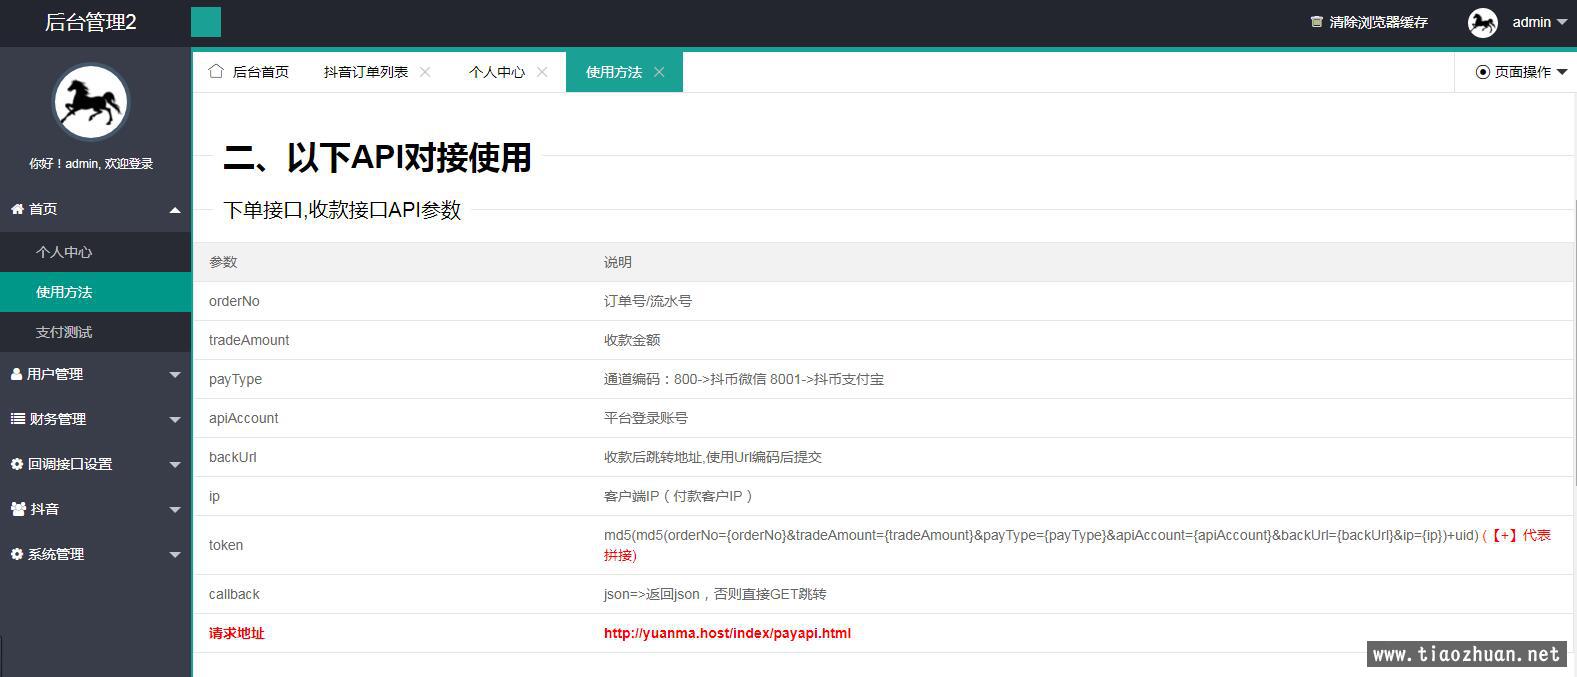The width and height of the screenshot is (1577, 677).
Task: Close the 个人中心 tab
Action: tap(542, 72)
